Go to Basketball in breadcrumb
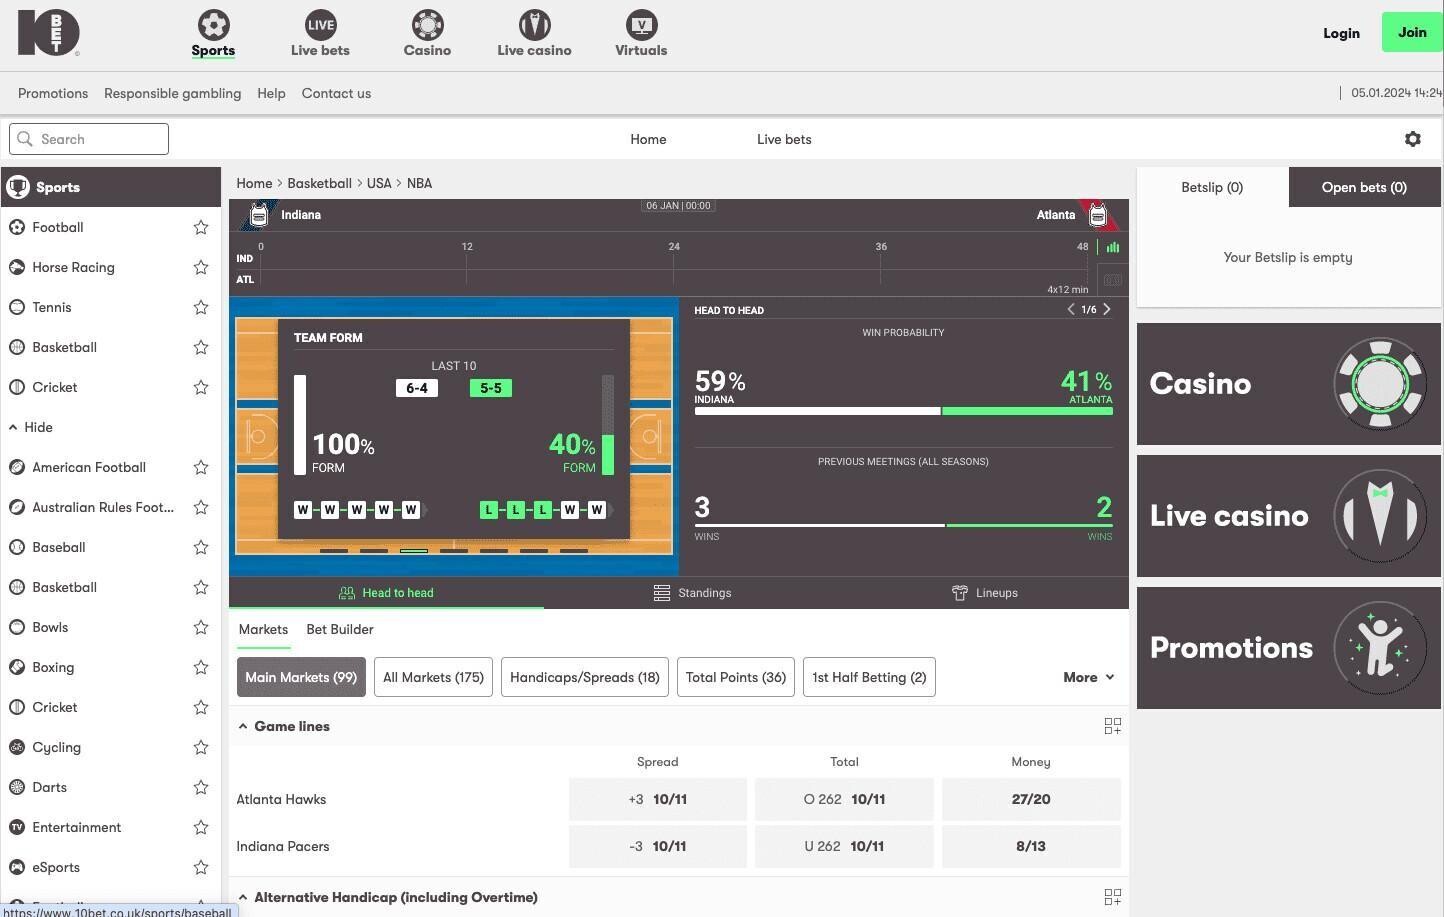The width and height of the screenshot is (1444, 917). [x=319, y=183]
